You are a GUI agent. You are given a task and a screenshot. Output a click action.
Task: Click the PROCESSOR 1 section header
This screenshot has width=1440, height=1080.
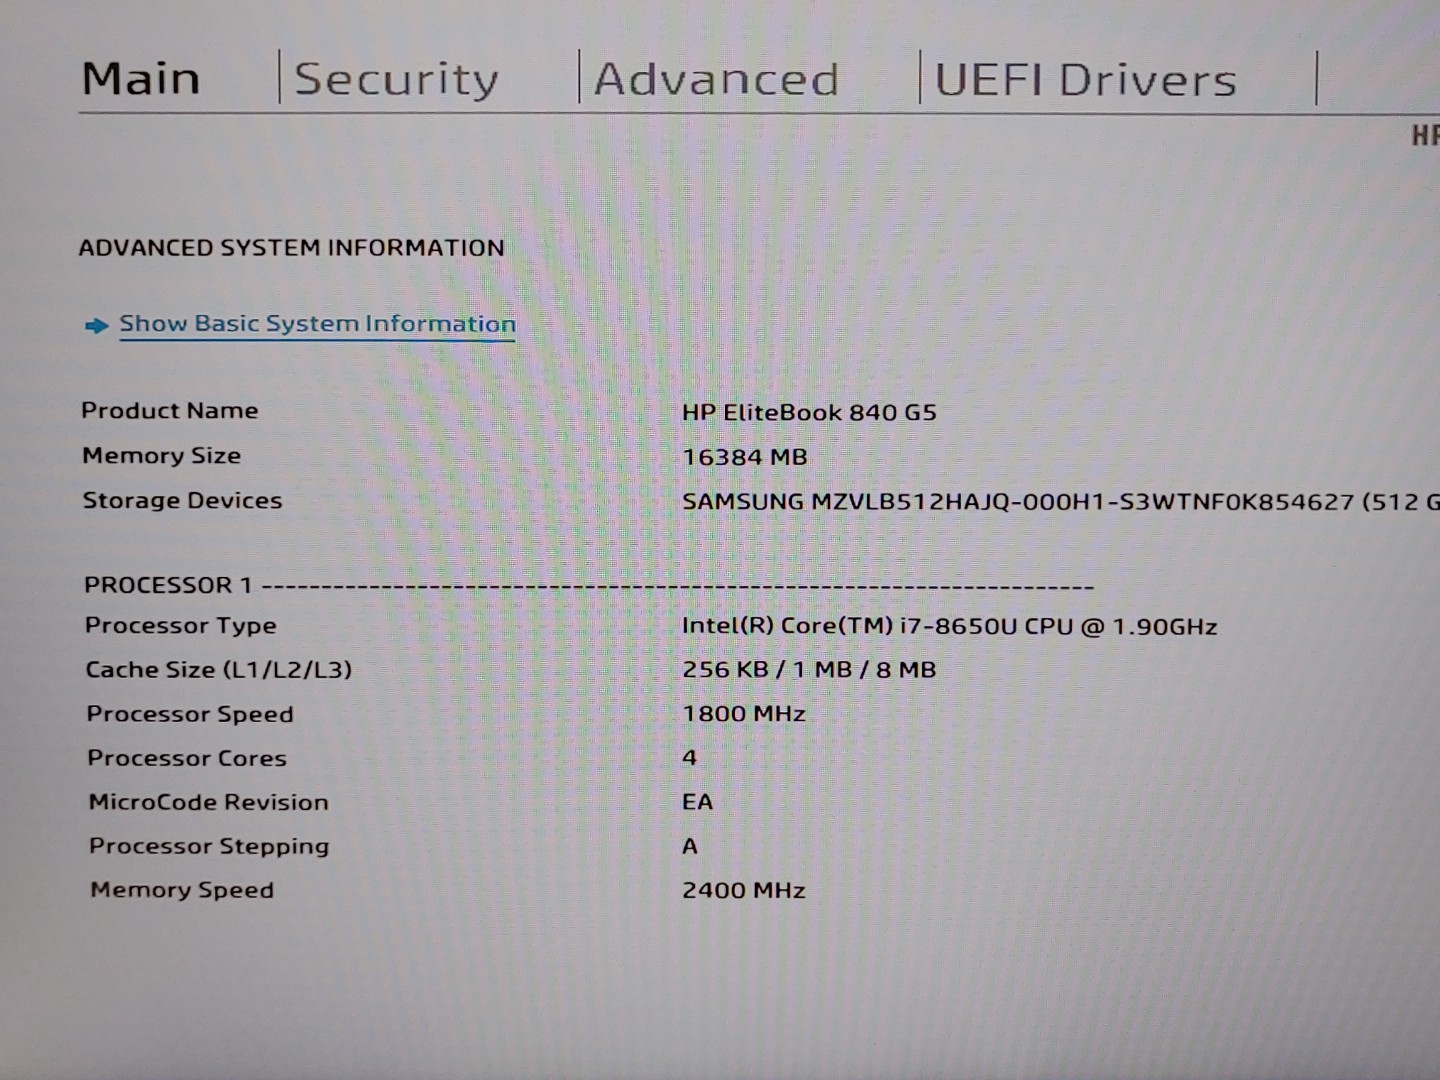point(168,585)
